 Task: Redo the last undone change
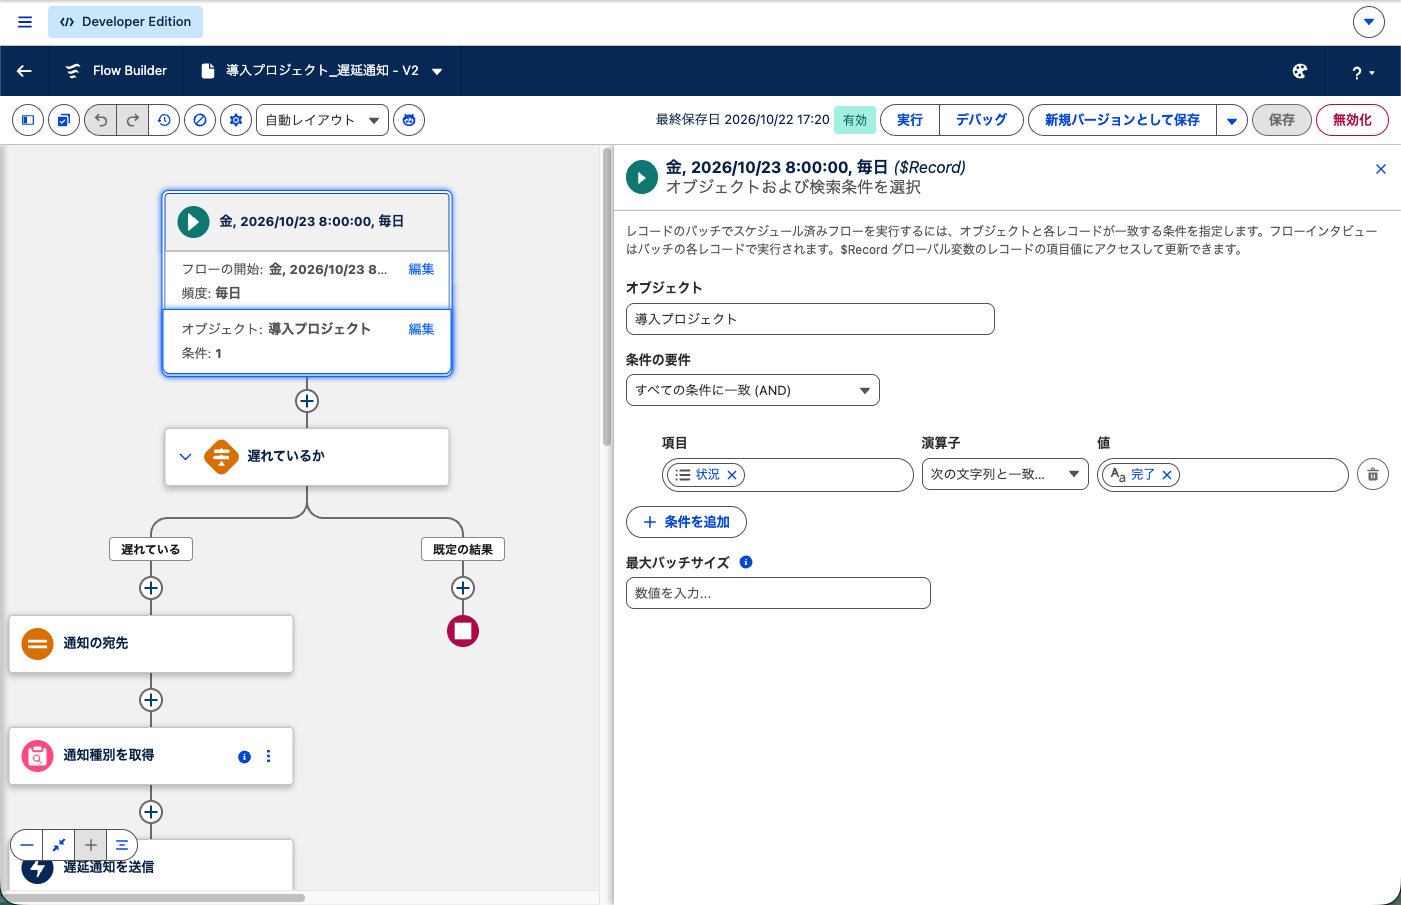tap(133, 120)
